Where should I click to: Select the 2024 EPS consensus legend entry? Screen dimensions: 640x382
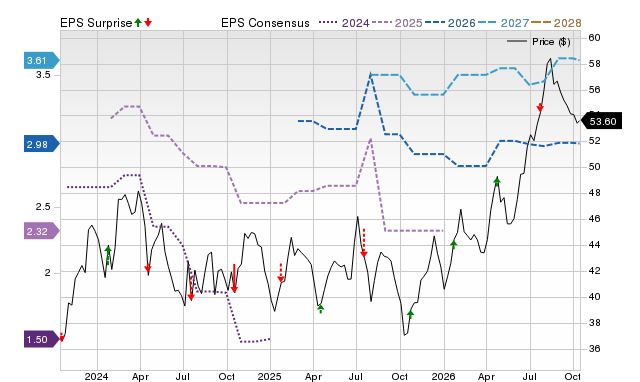point(344,23)
